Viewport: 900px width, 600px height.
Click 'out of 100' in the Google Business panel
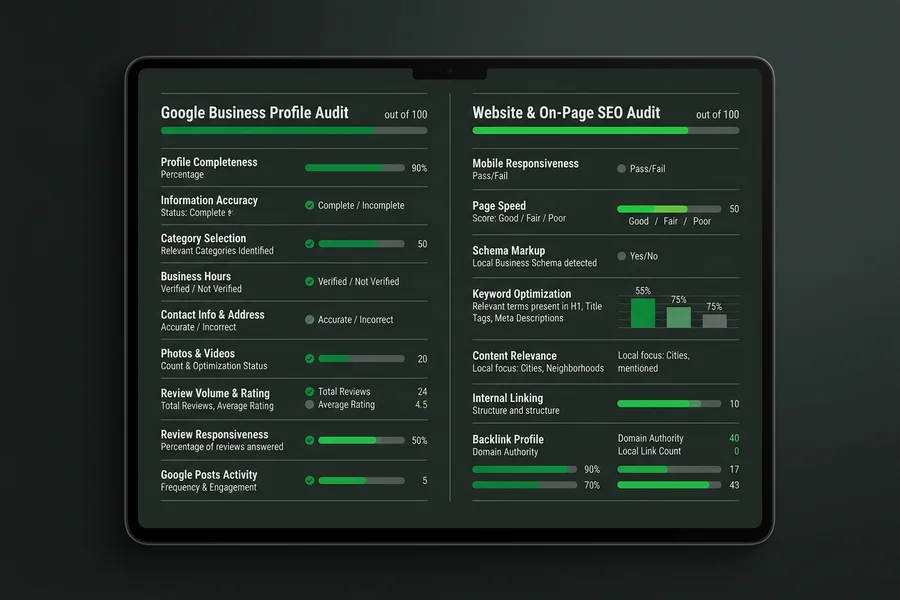point(406,114)
